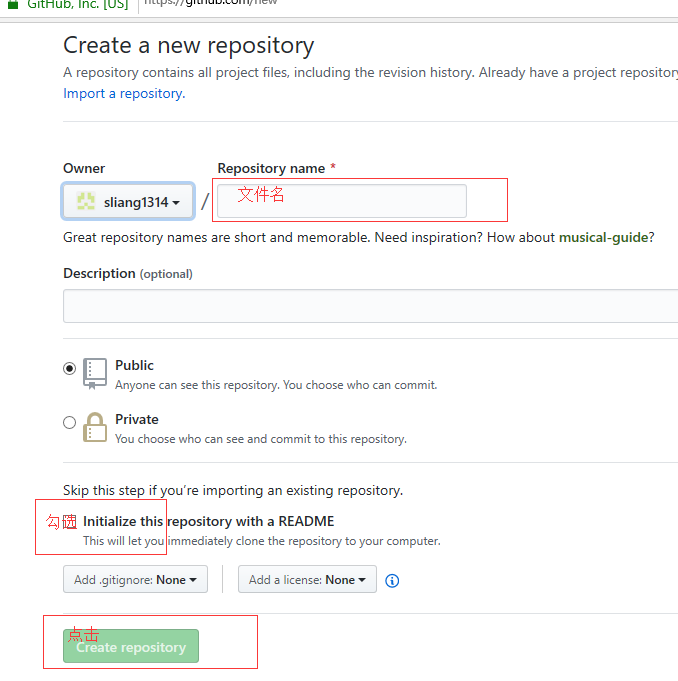This screenshot has width=678, height=681.
Task: Click the 'Anyone can see this repository' description
Action: pyautogui.click(x=276, y=385)
